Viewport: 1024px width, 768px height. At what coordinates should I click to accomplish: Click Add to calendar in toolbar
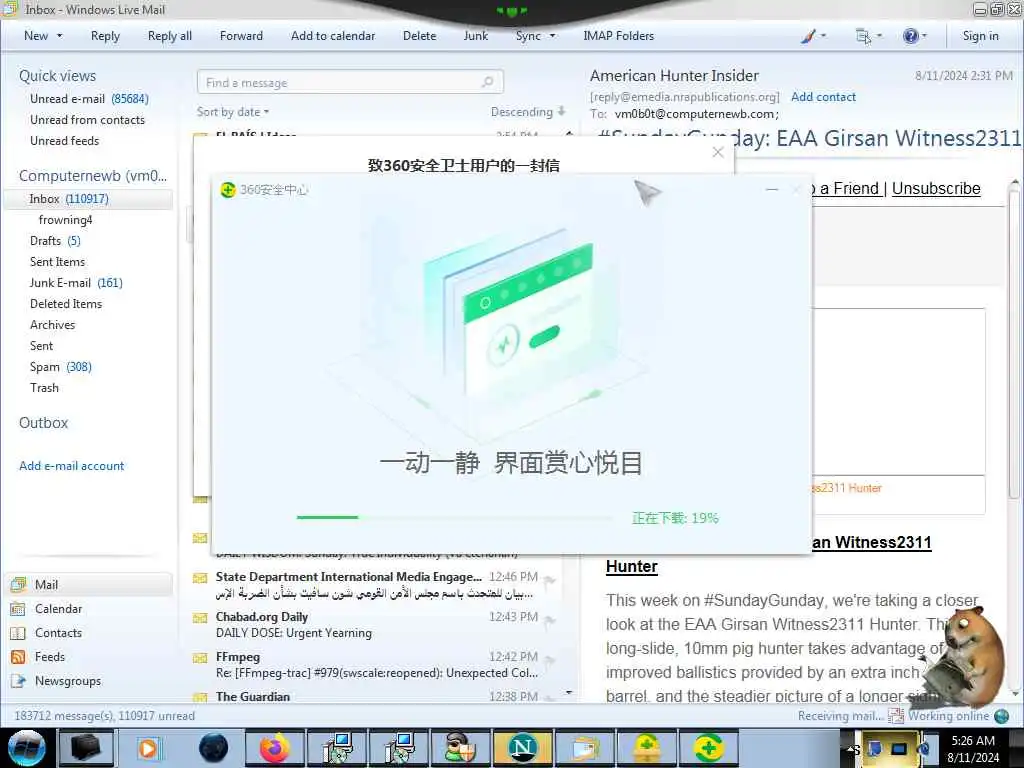pos(333,36)
